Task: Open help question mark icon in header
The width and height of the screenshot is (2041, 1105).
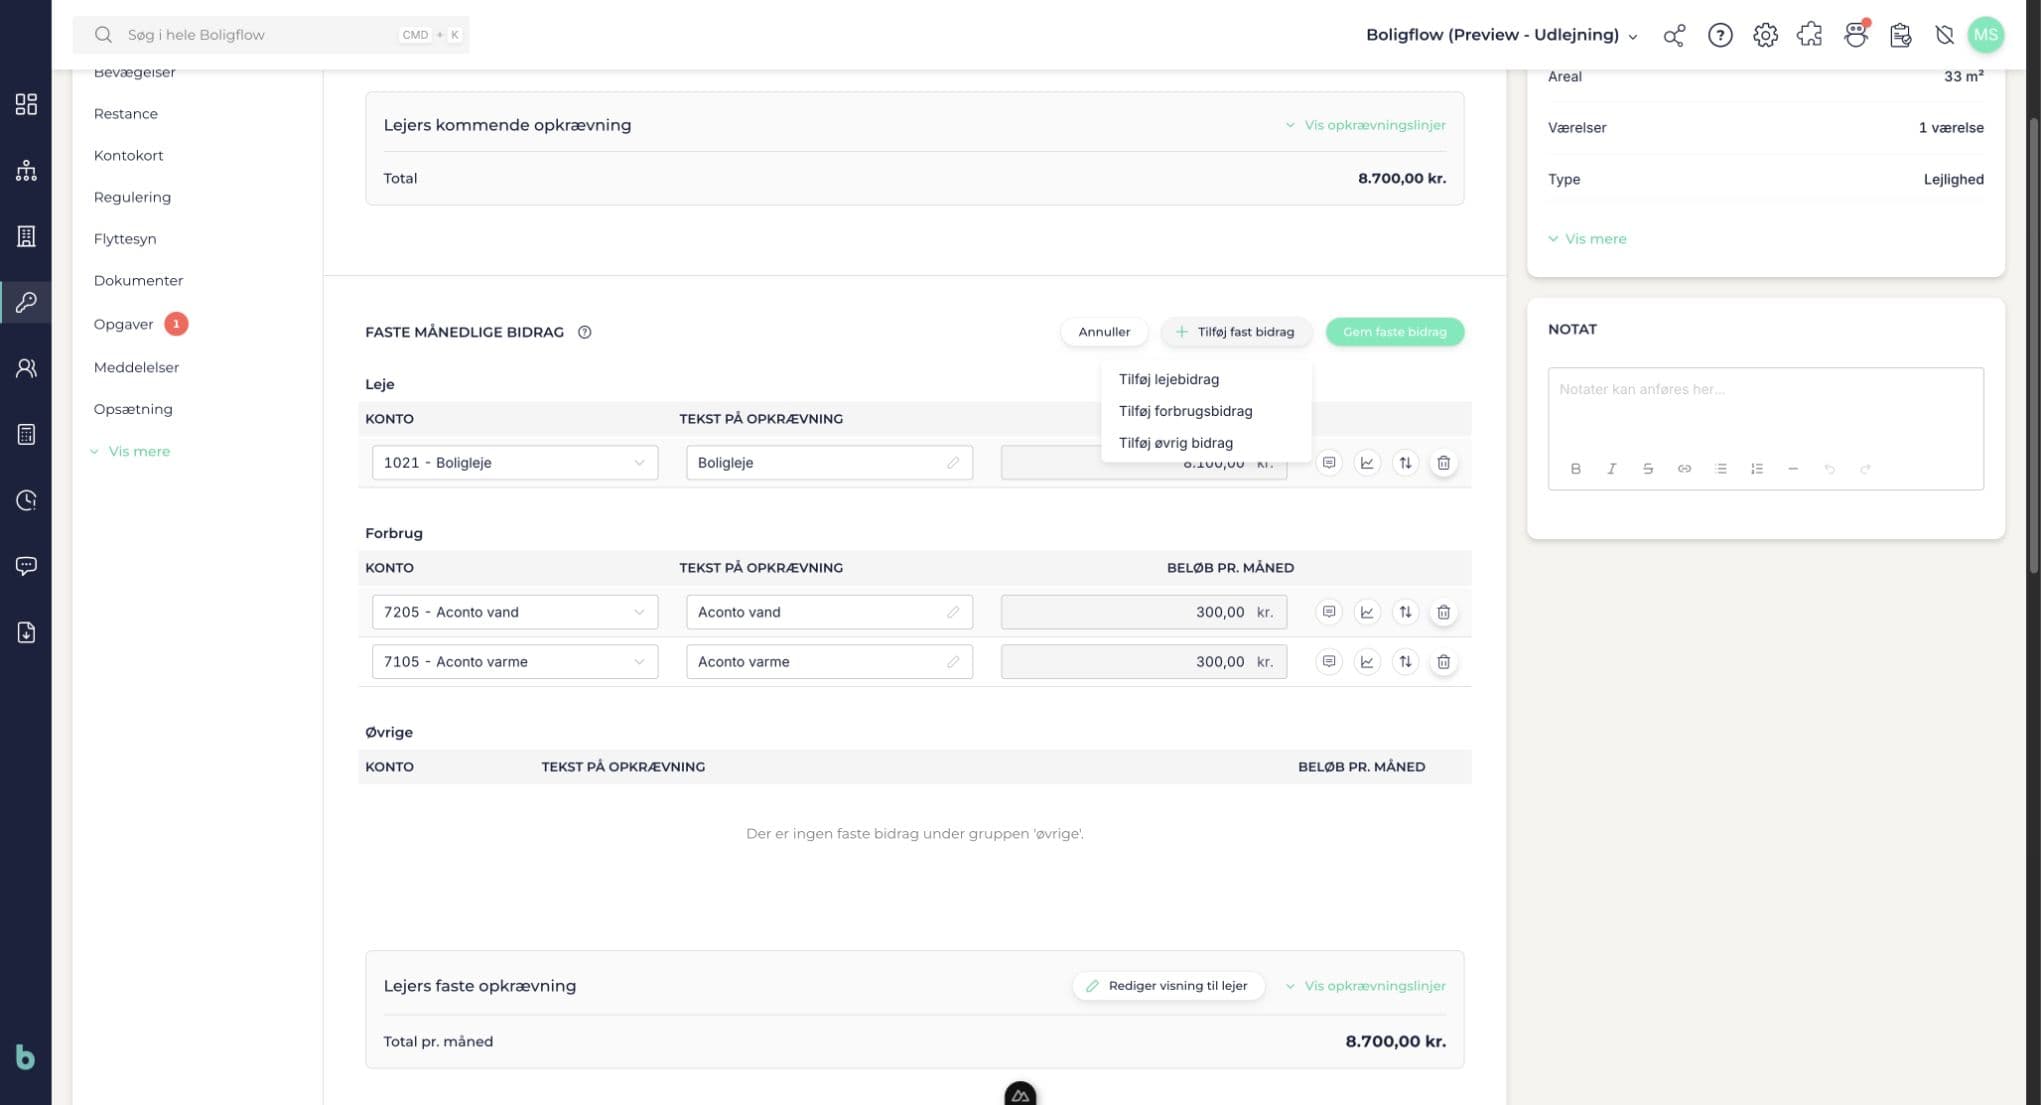Action: tap(1720, 35)
